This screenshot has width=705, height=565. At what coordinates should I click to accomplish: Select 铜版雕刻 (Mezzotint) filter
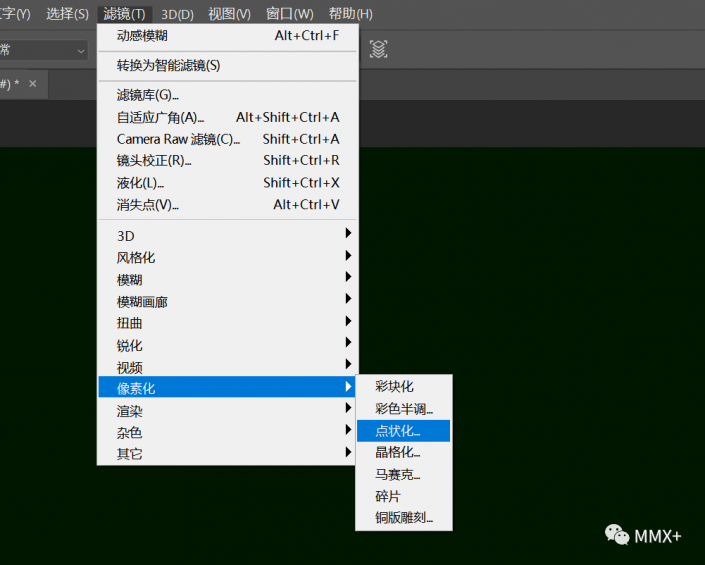click(x=403, y=519)
